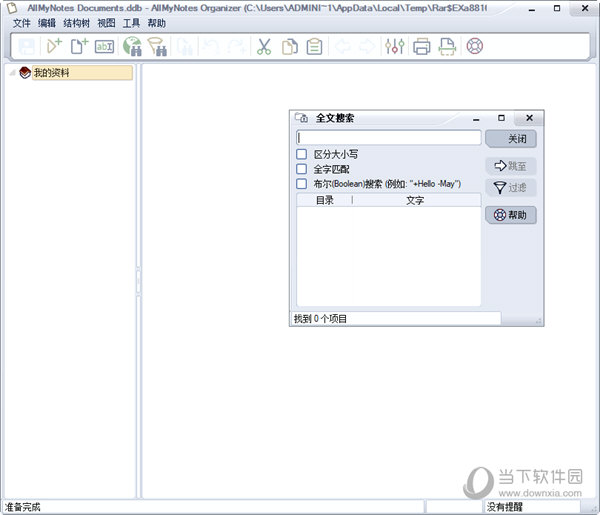Open filter search with the funnel-binoculars icon
This screenshot has width=600, height=515.
click(157, 47)
